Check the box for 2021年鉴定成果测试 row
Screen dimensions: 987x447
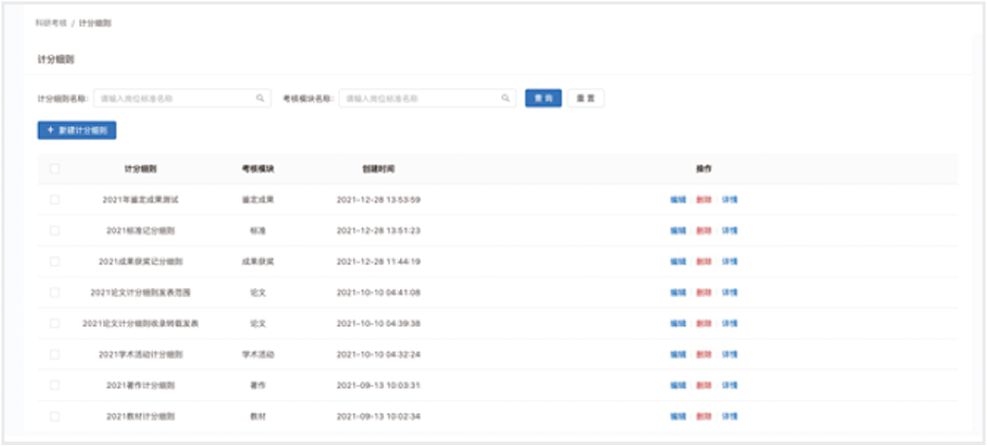pyautogui.click(x=54, y=200)
